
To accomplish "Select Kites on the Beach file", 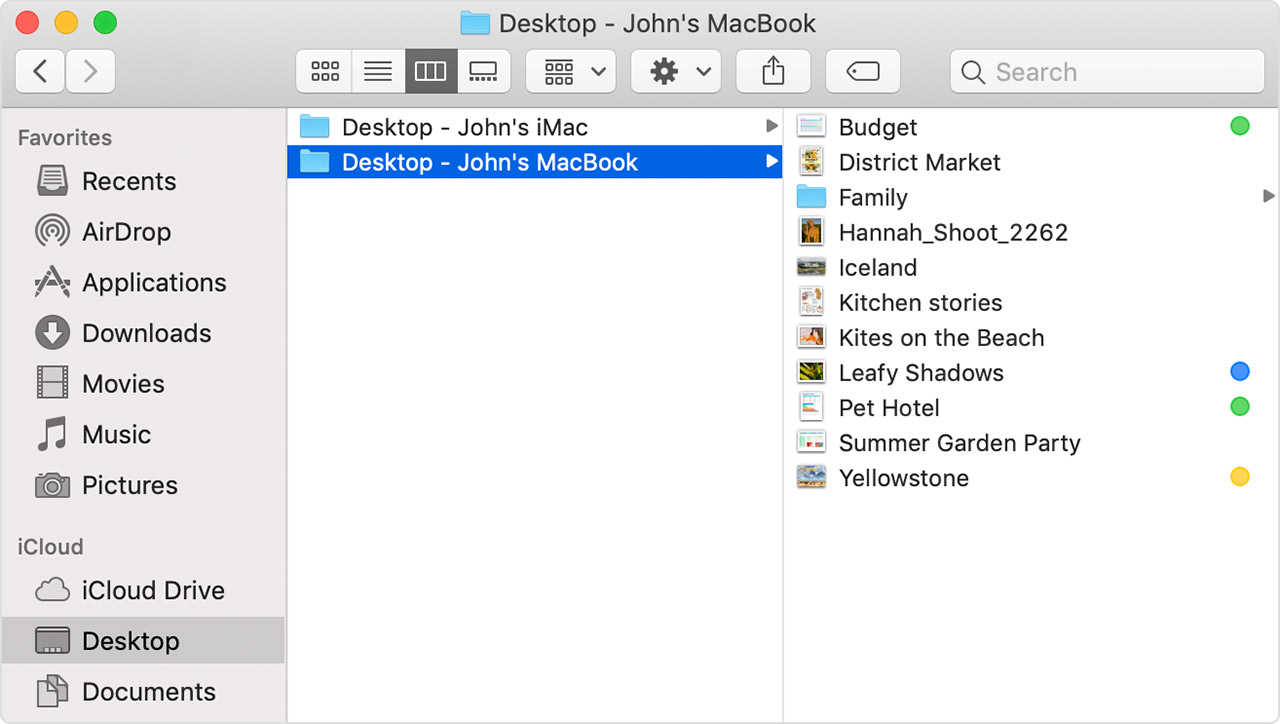I will [1032, 337].
